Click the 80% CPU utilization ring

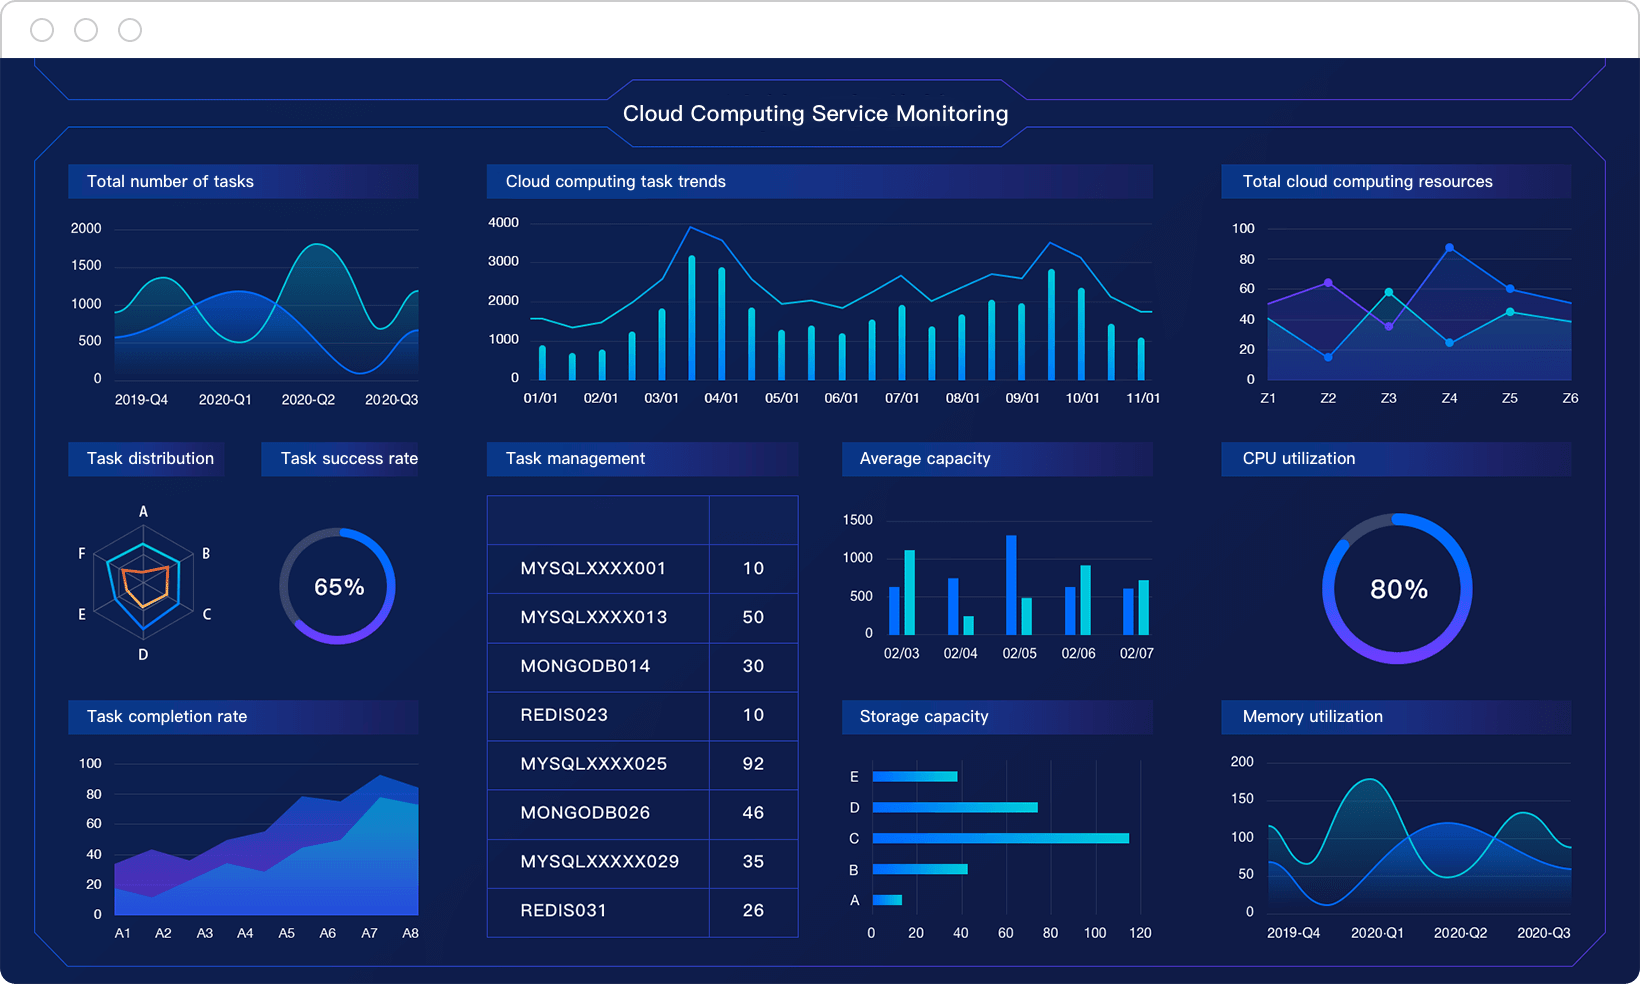pyautogui.click(x=1397, y=588)
